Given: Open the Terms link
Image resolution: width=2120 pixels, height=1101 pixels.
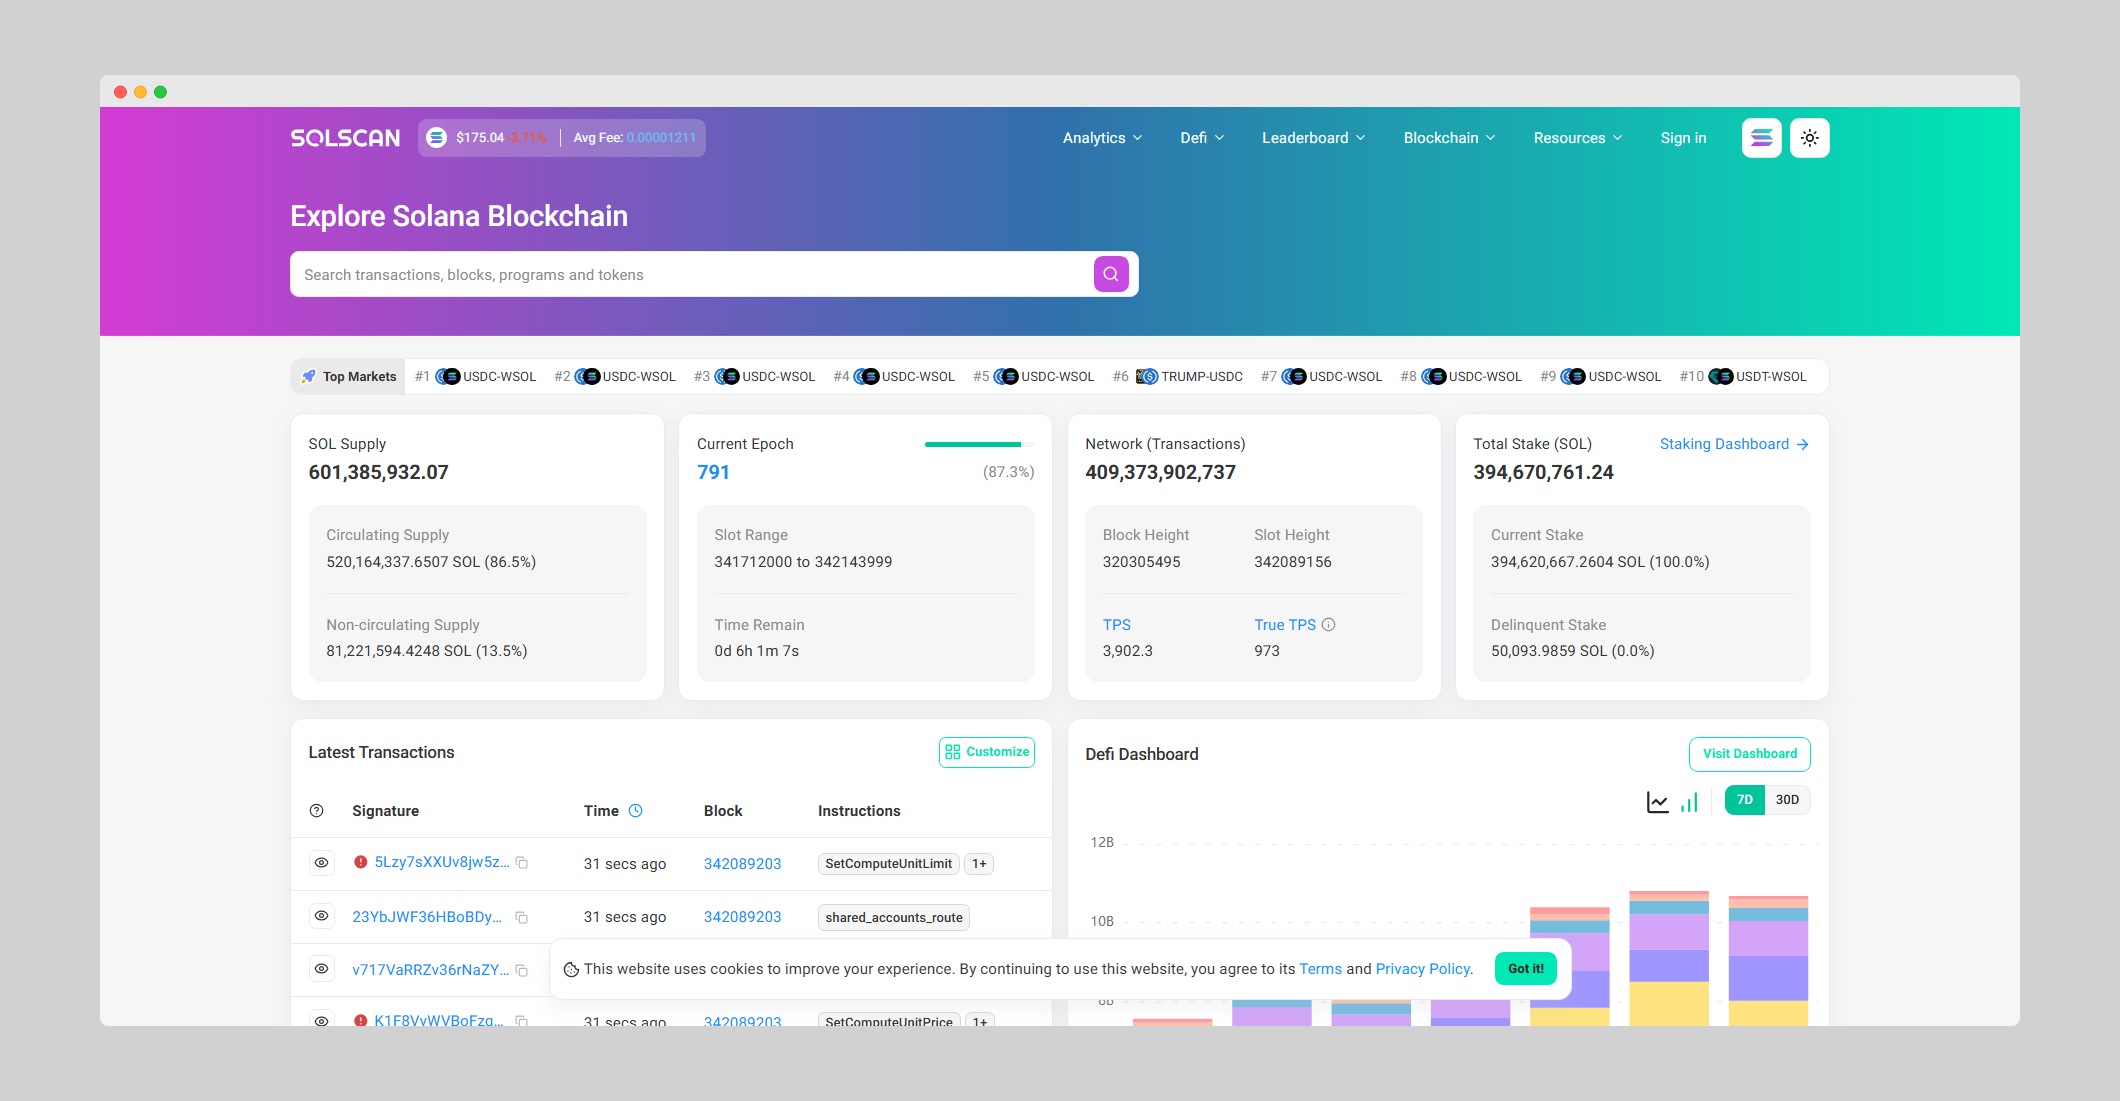Looking at the screenshot, I should 1320,969.
